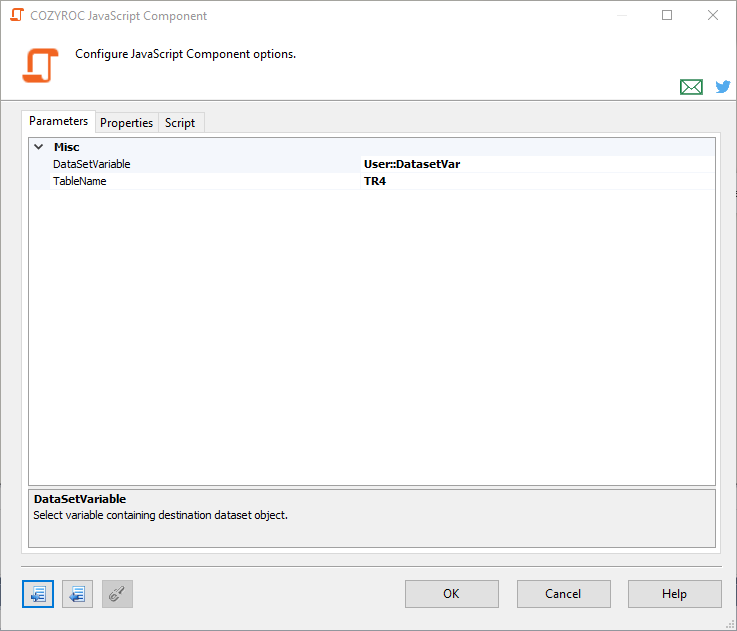Click the Cancel button
737x631 pixels.
click(x=564, y=594)
